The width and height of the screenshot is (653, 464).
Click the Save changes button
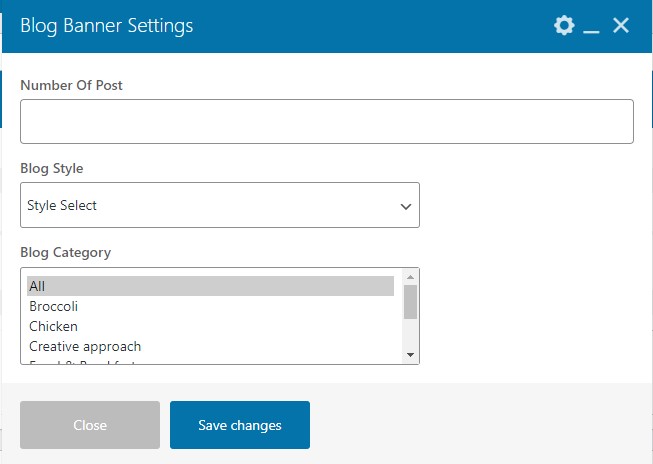click(x=240, y=425)
